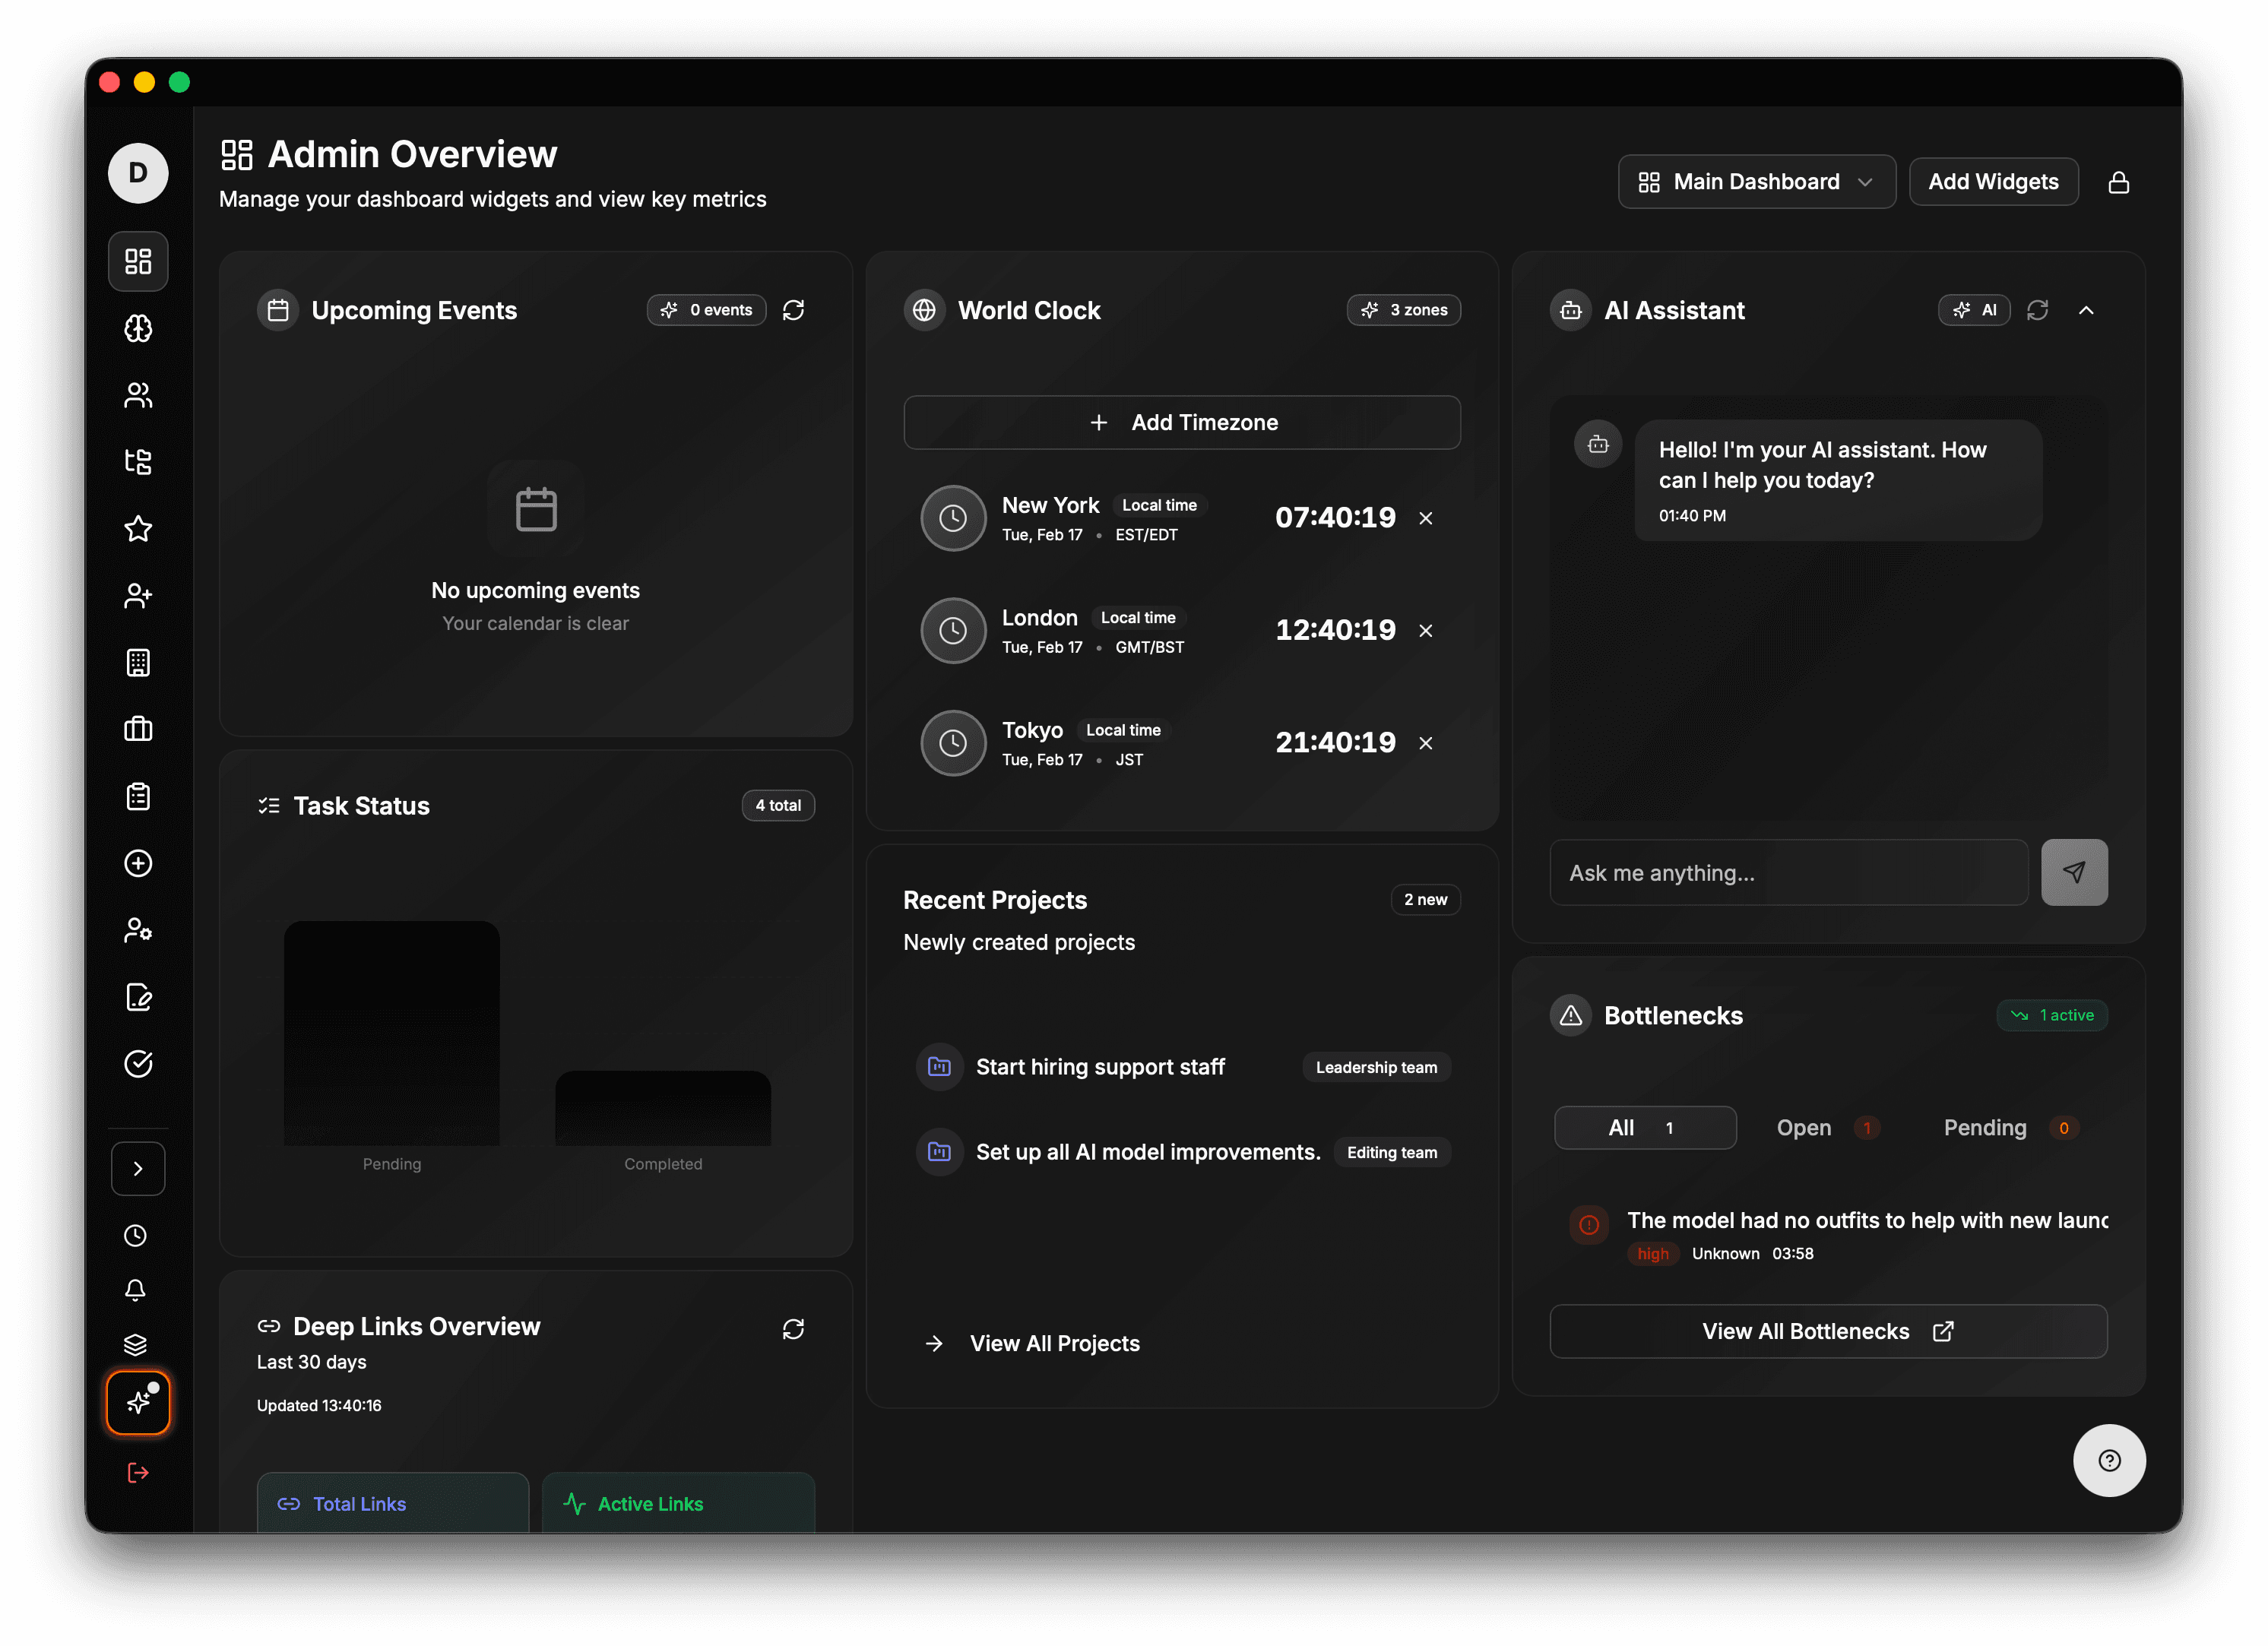Toggle the dashboard lock icon
This screenshot has height=1646, width=2268.
2118,182
